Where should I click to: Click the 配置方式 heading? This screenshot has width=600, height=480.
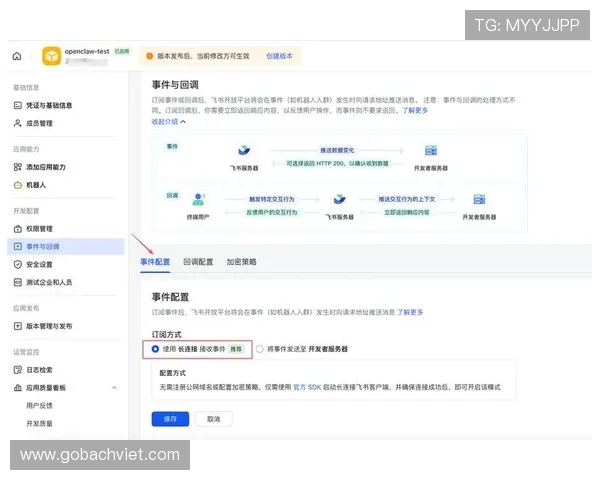(x=173, y=373)
